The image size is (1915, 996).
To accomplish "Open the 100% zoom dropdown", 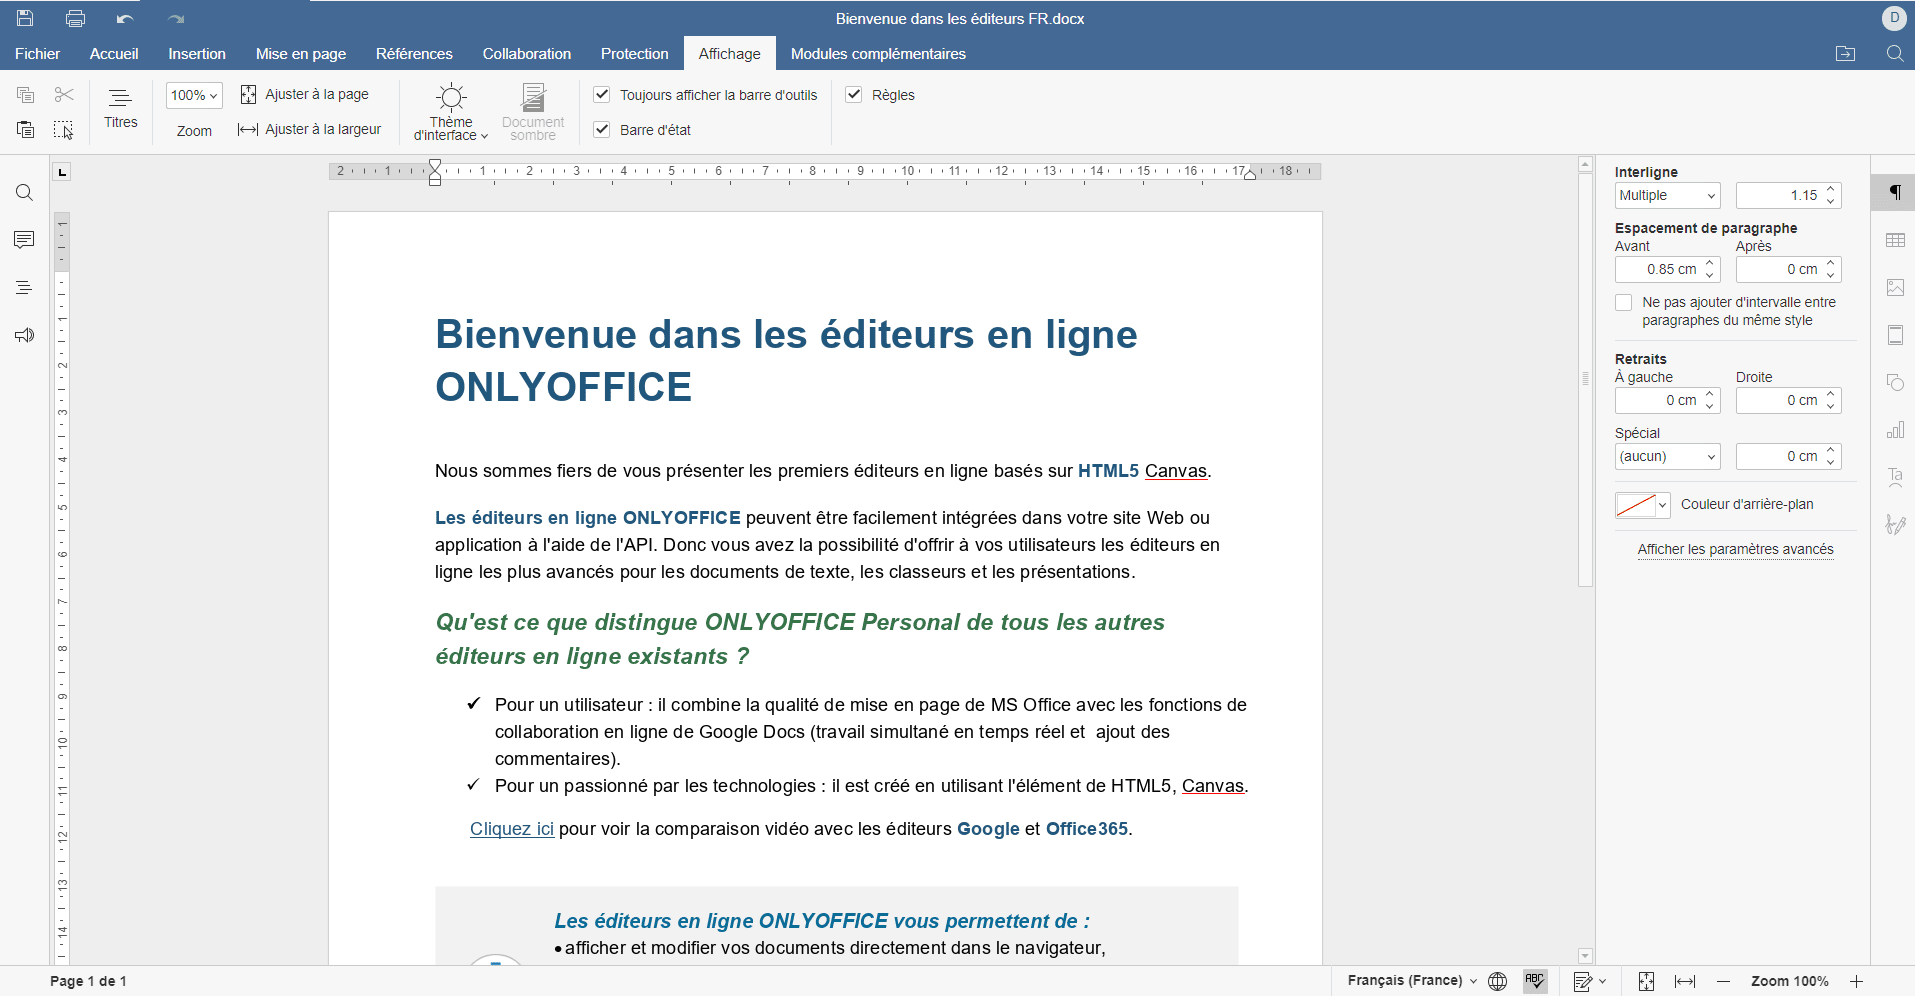I will coord(194,96).
